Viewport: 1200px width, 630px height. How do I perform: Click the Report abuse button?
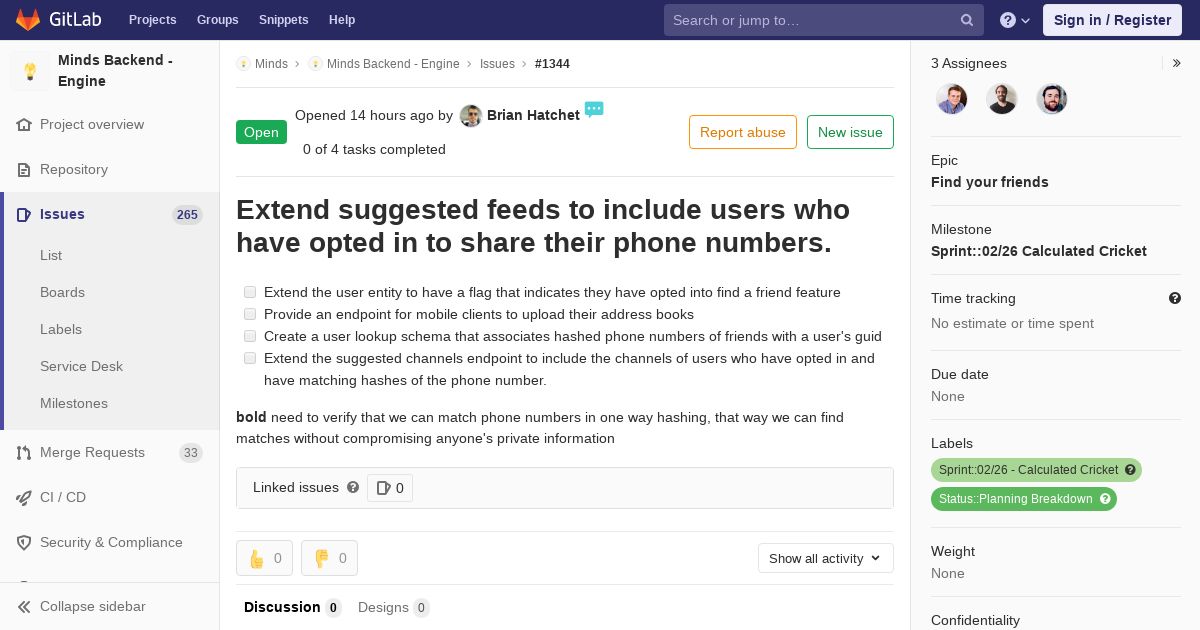point(742,132)
